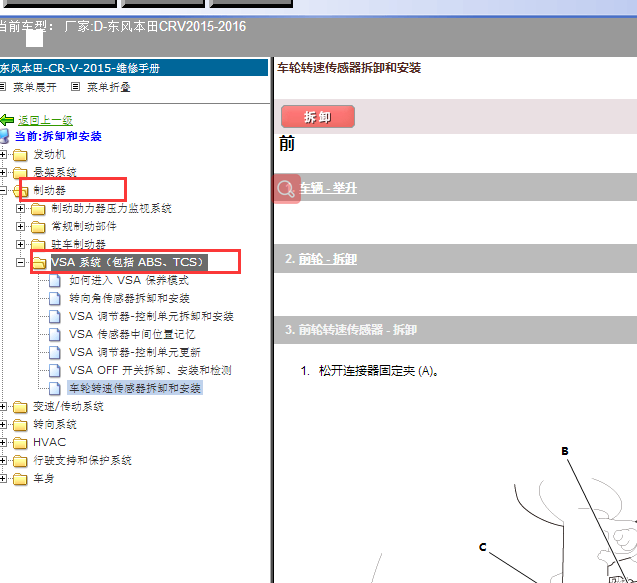Click the 发动机 folder icon
Screen dimensions: 637x583
pos(20,155)
